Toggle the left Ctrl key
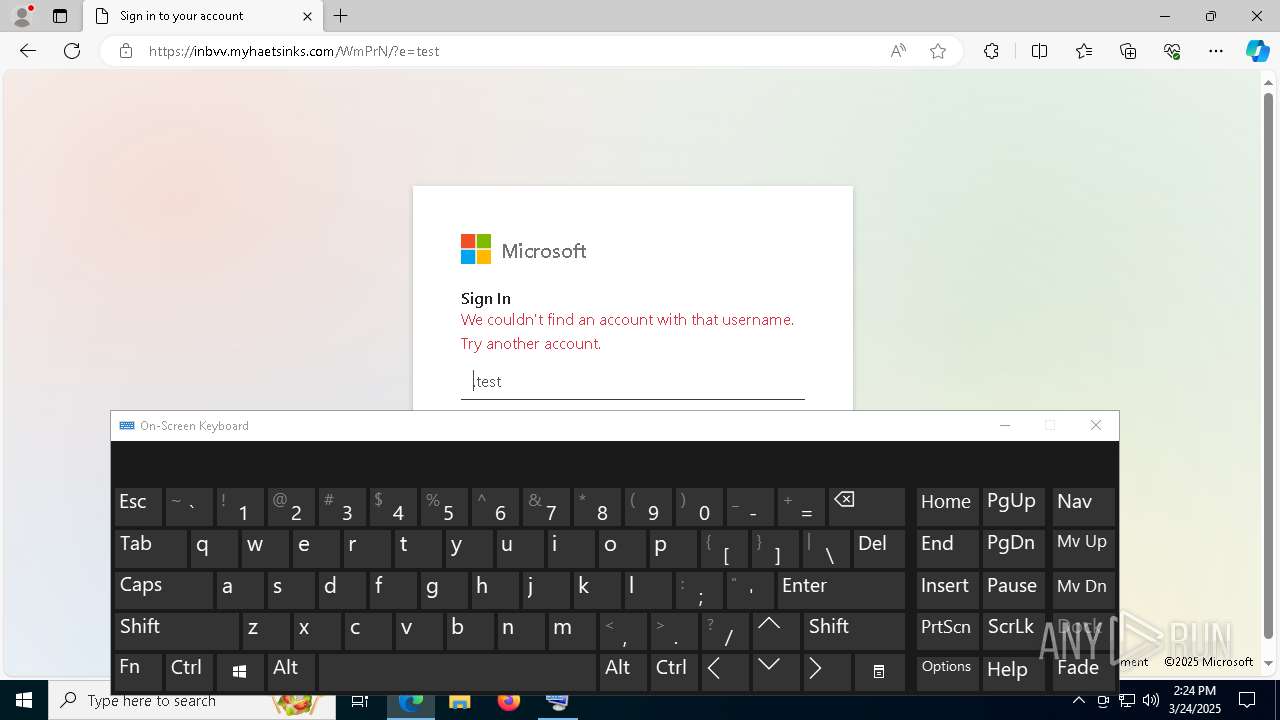The image size is (1280, 720). pyautogui.click(x=188, y=672)
